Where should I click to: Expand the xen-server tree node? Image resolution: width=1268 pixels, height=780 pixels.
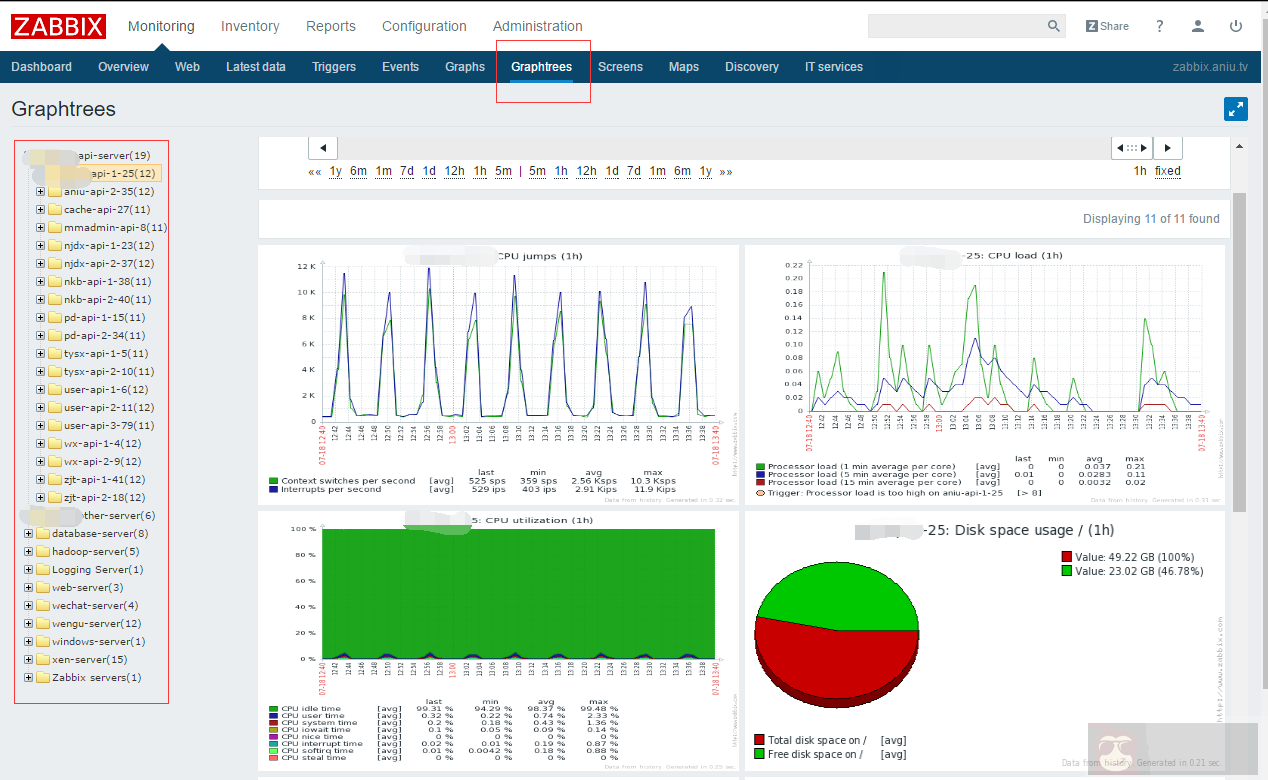(x=28, y=659)
